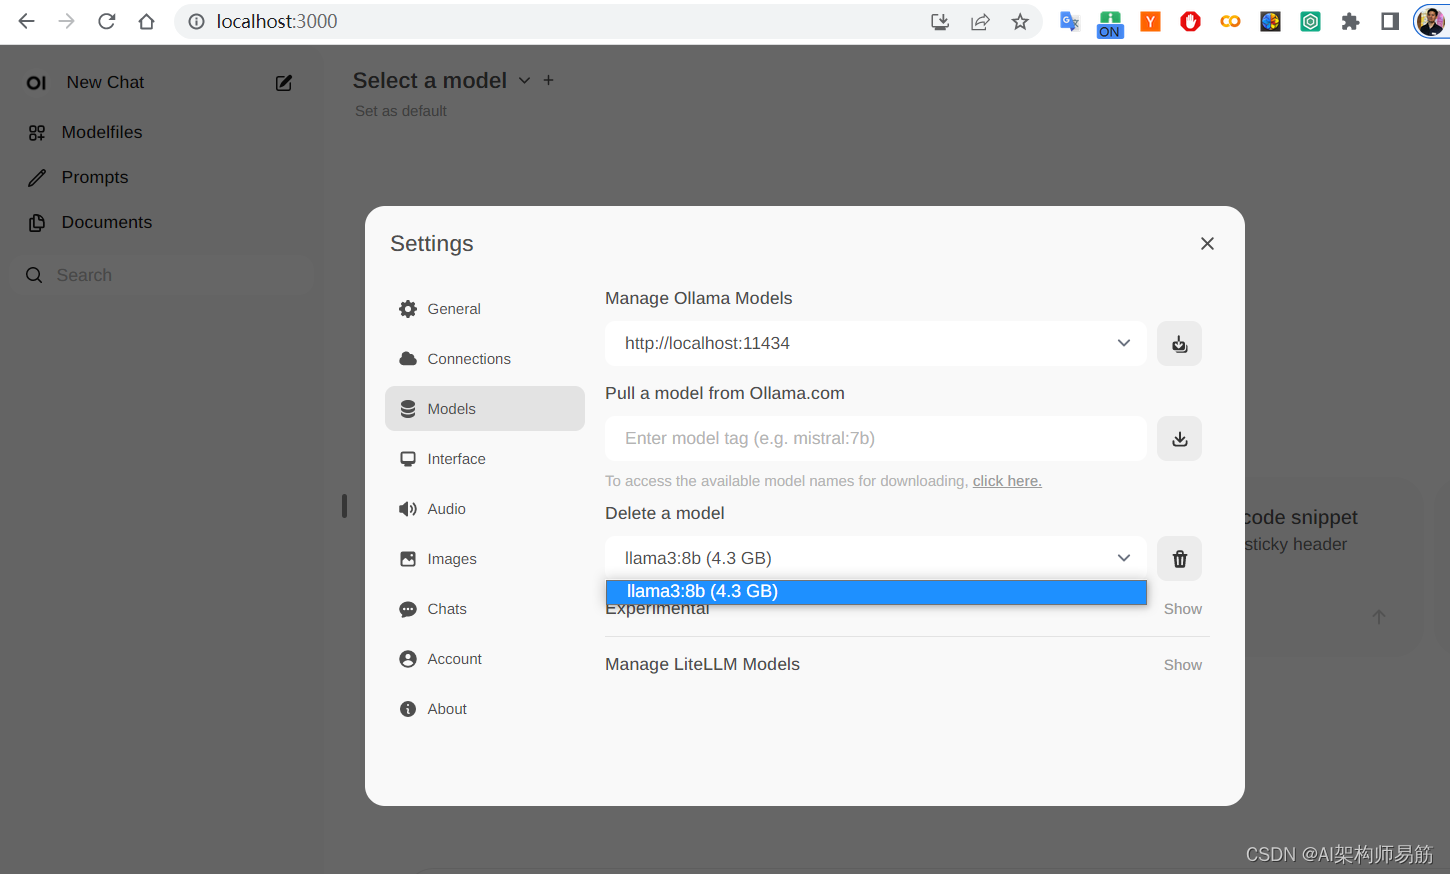This screenshot has width=1450, height=874.
Task: Open the Chats settings tab
Action: point(485,609)
